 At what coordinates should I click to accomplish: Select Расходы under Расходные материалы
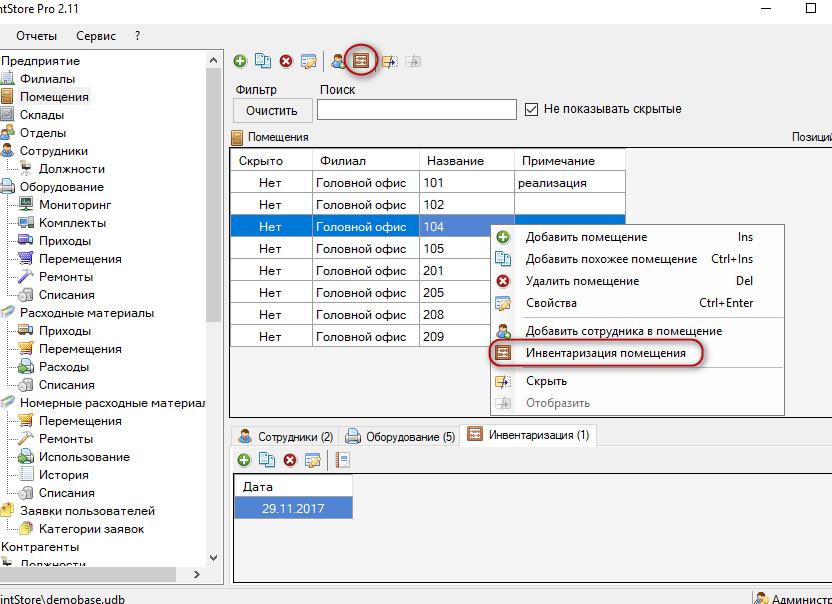click(x=64, y=367)
